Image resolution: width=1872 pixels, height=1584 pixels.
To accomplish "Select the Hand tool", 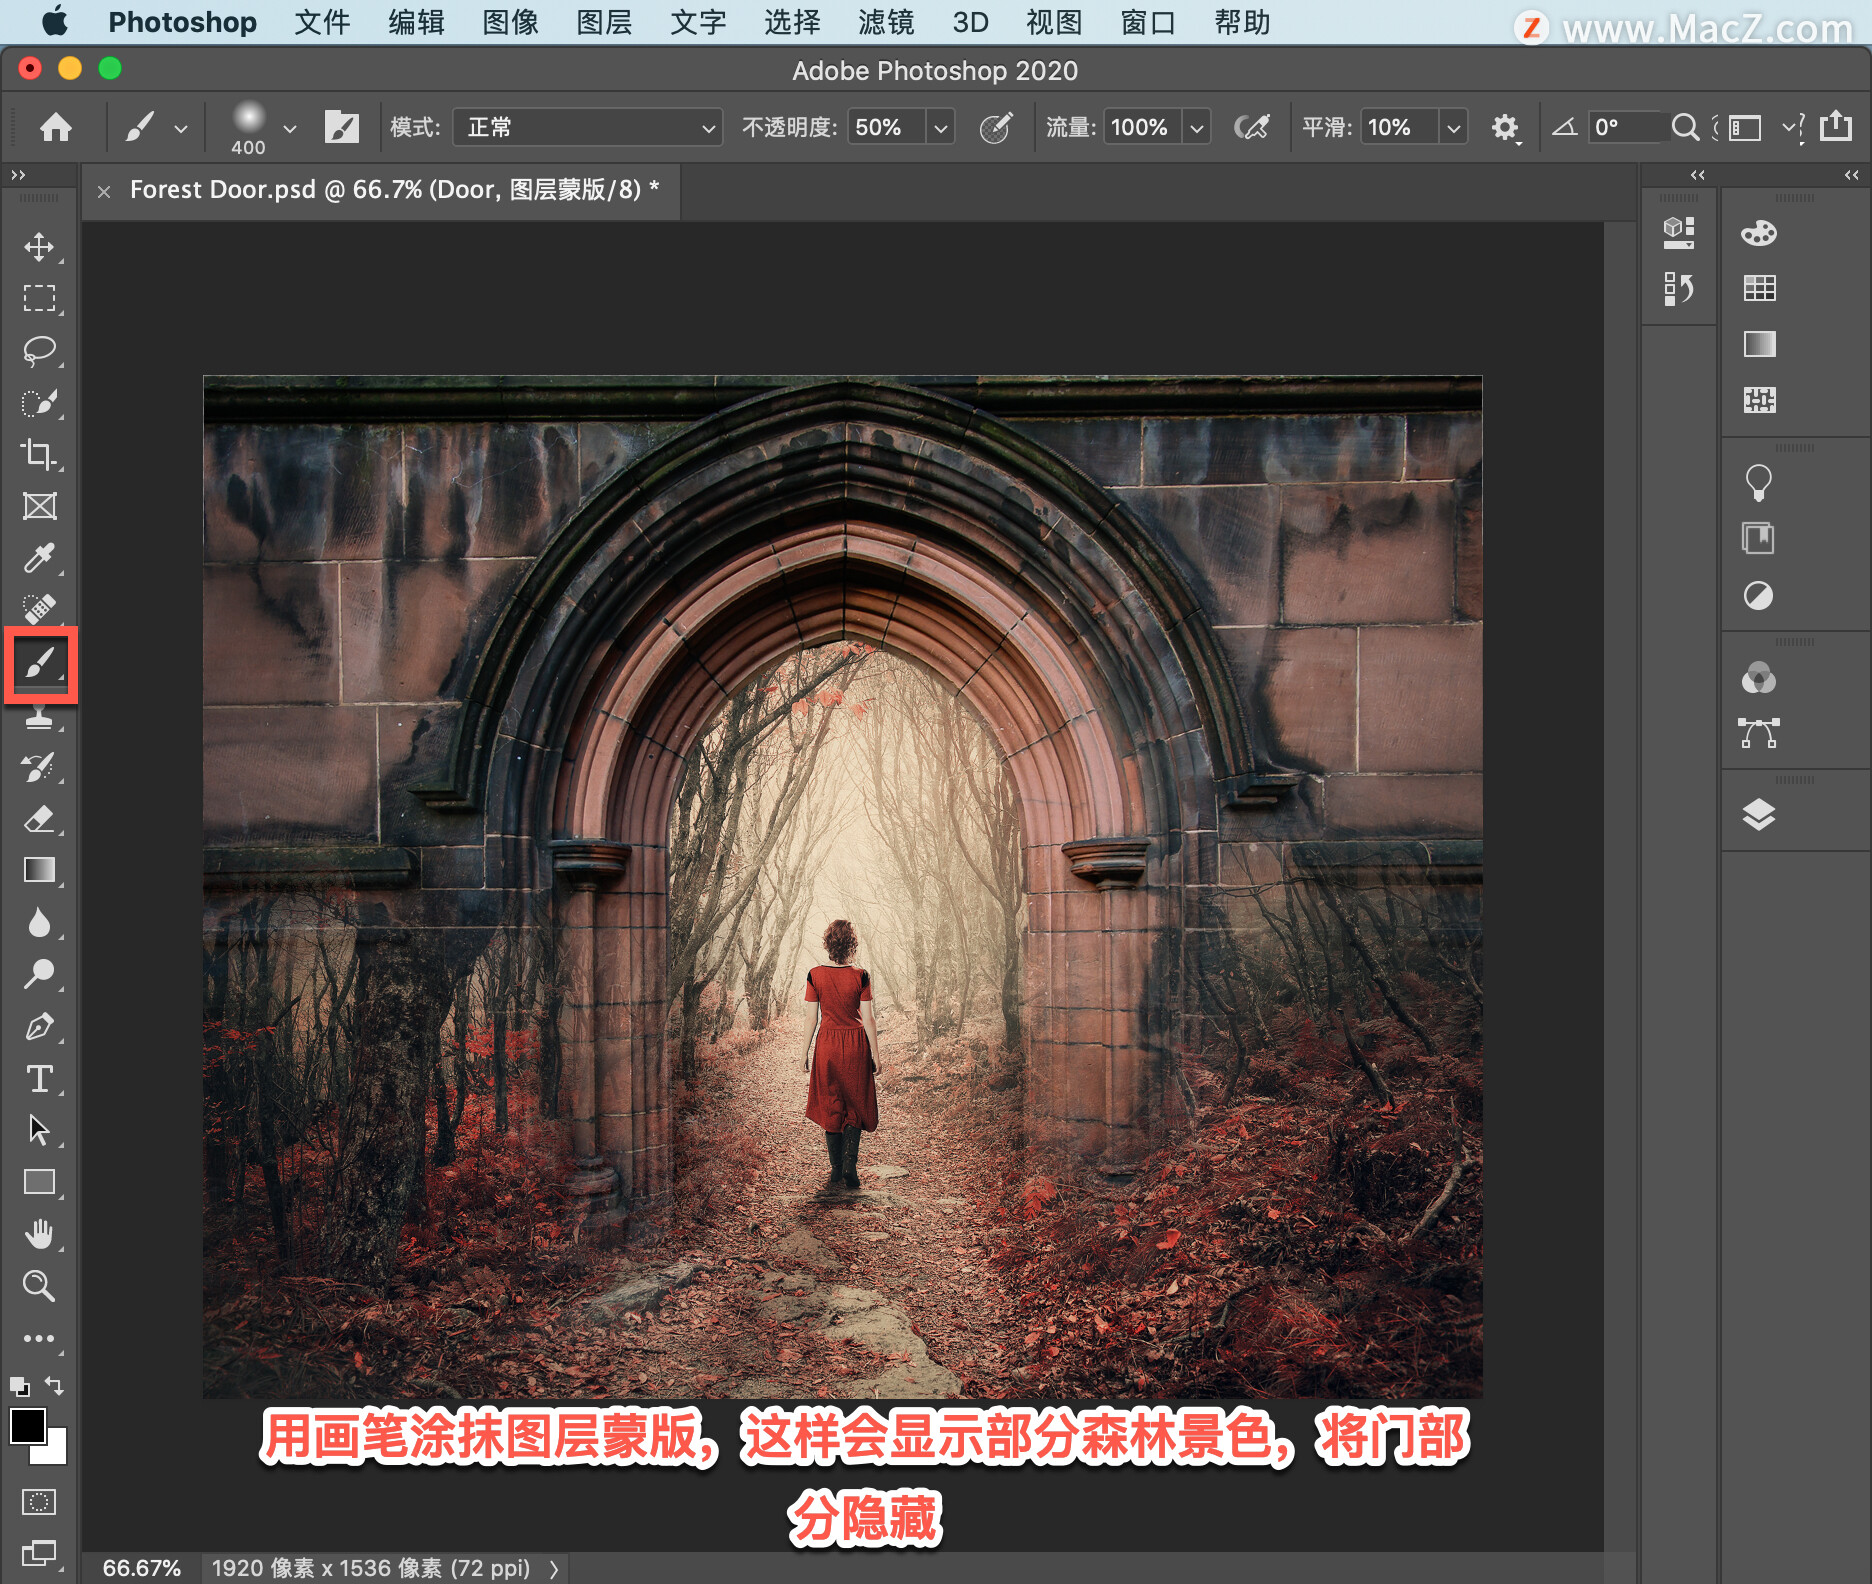I will [x=39, y=1234].
